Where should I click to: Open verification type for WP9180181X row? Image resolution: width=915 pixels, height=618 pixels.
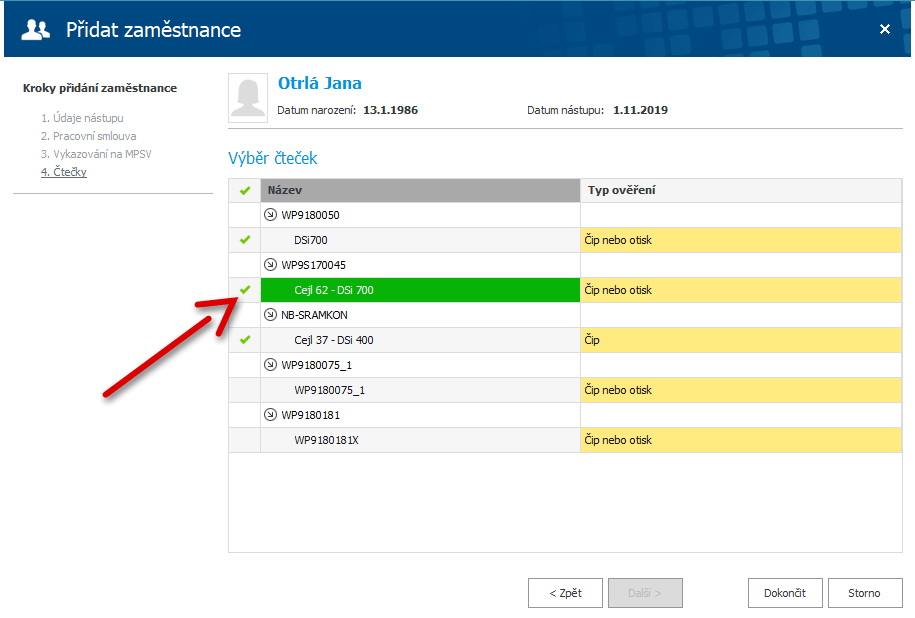point(741,440)
